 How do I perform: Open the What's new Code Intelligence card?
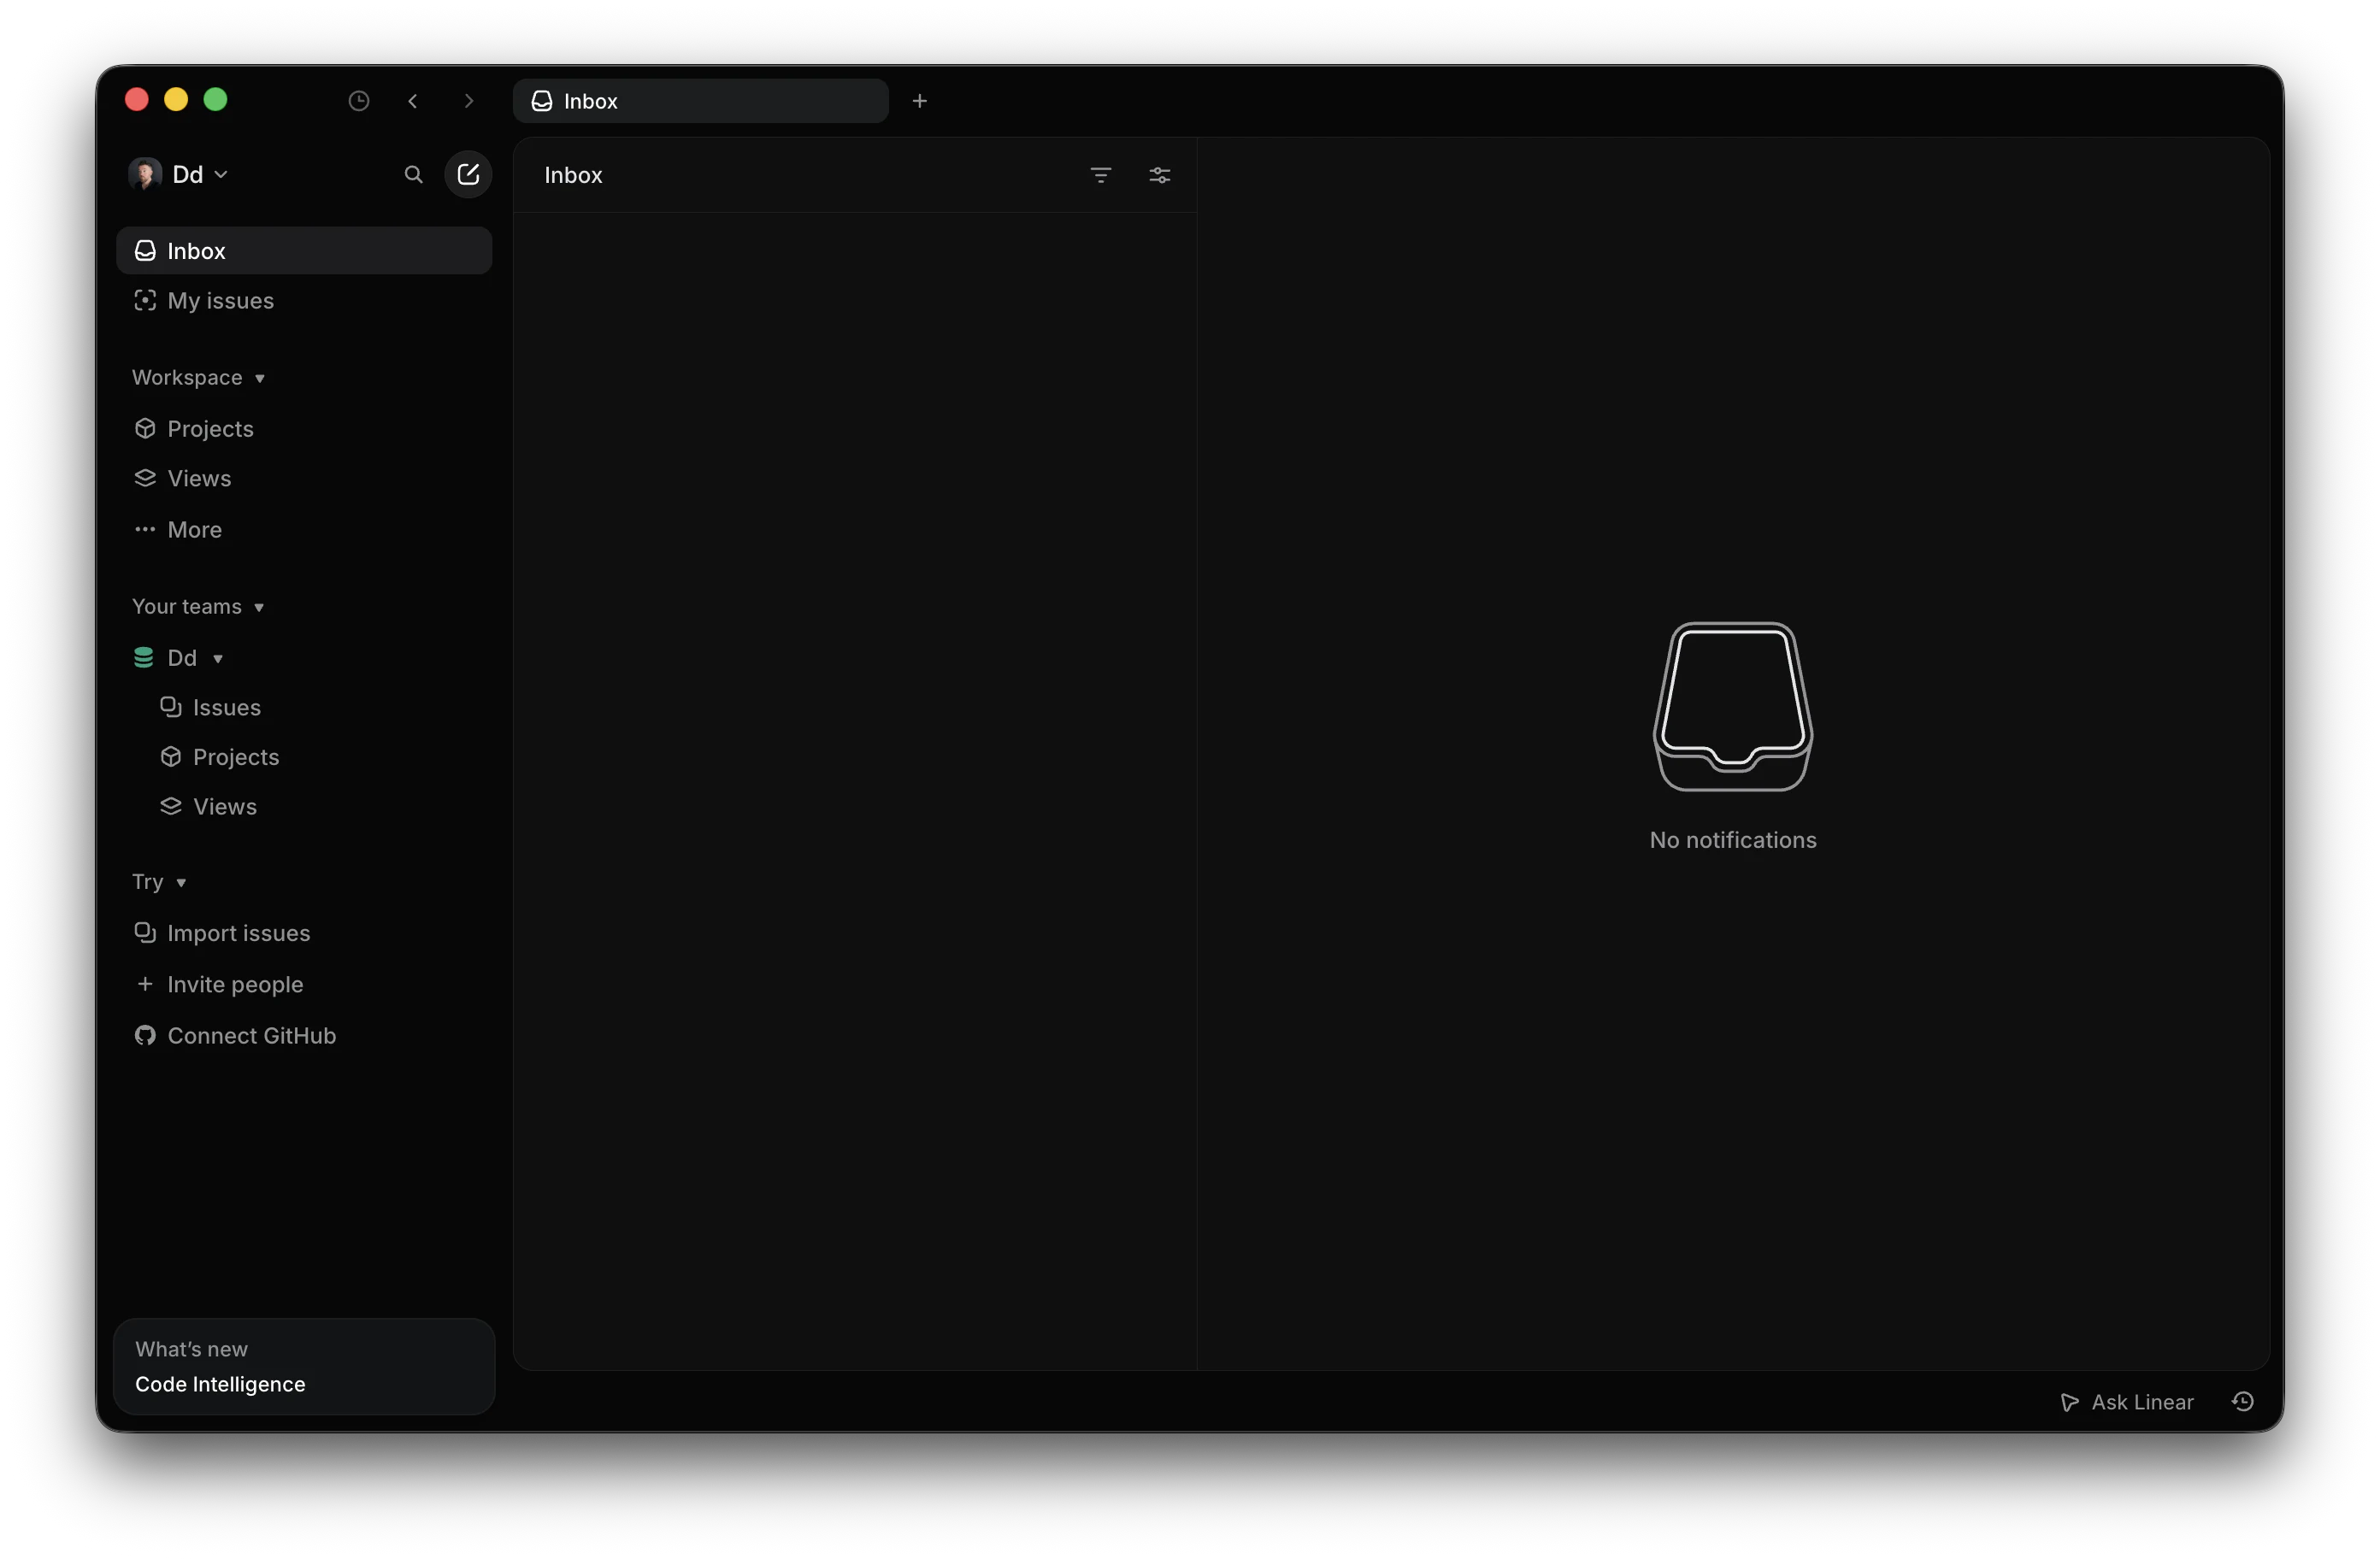[x=304, y=1367]
